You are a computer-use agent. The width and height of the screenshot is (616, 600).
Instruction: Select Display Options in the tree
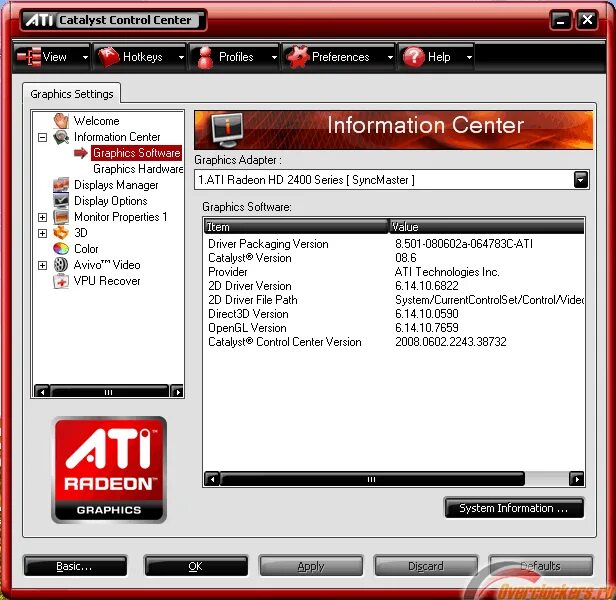(x=110, y=201)
